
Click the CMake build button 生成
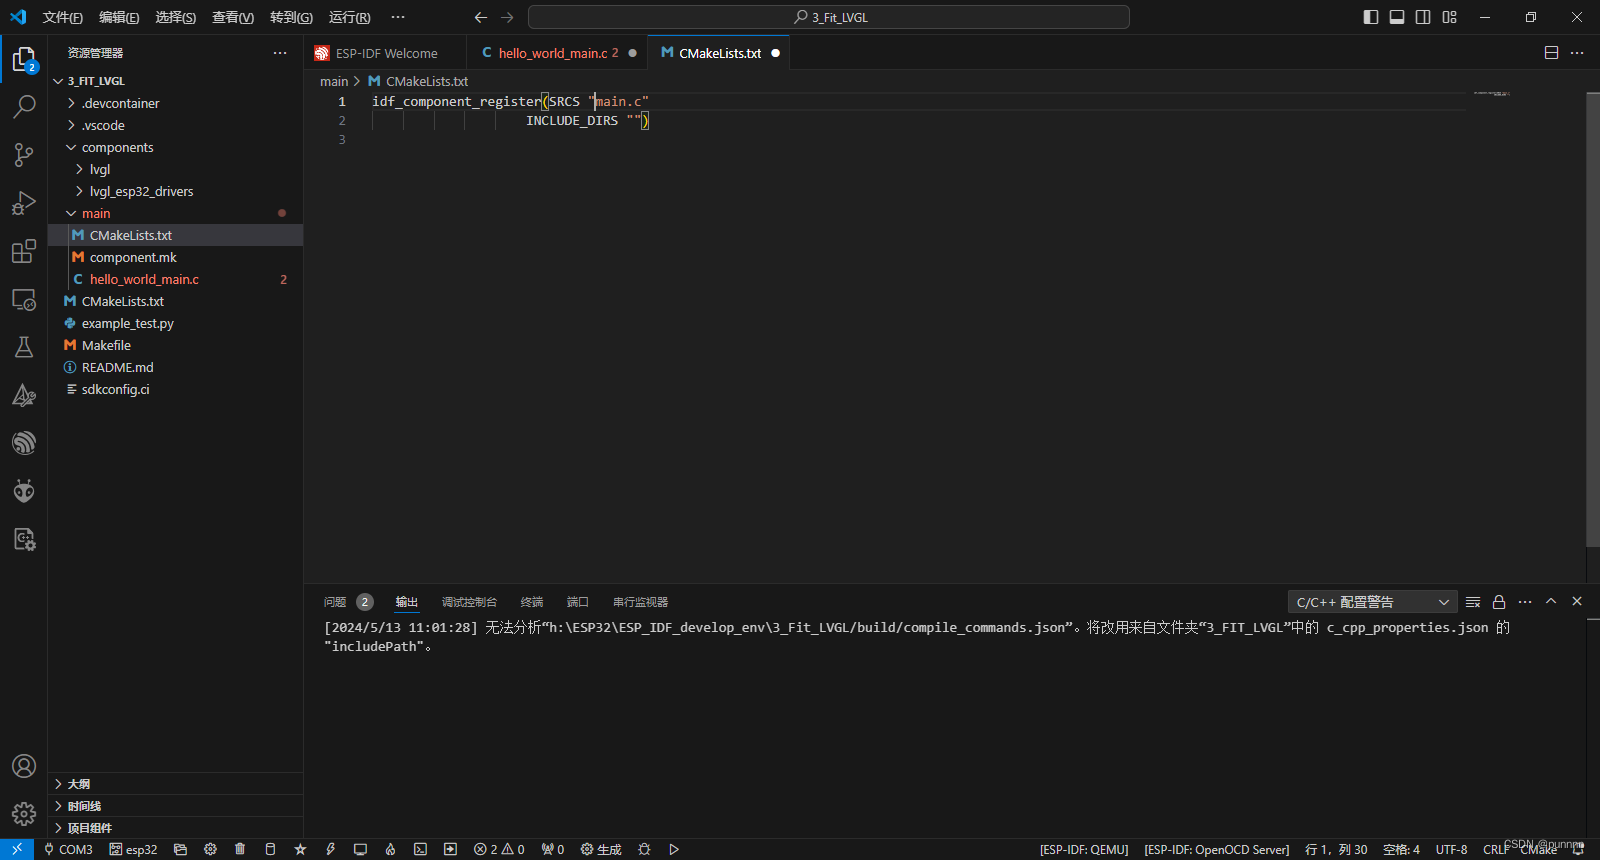point(601,849)
